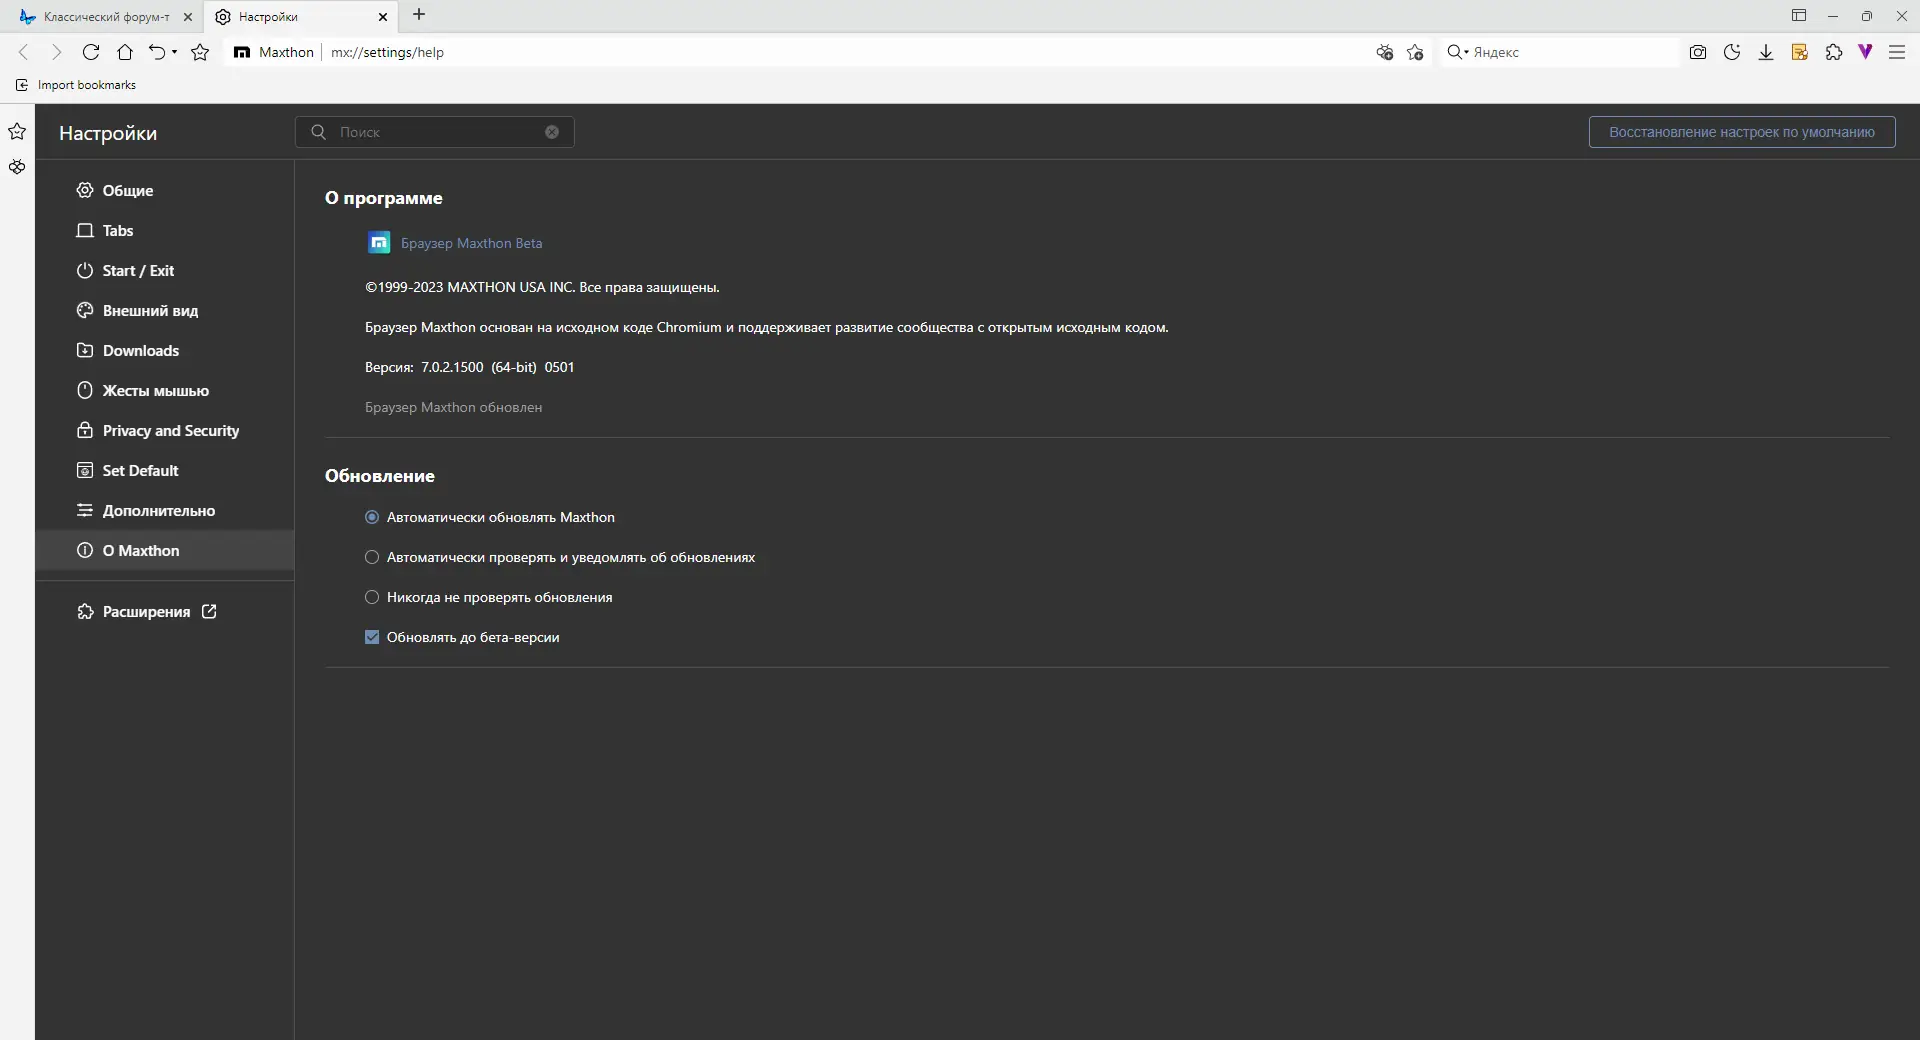This screenshot has height=1040, width=1920.
Task: Click the home button
Action: coord(125,53)
